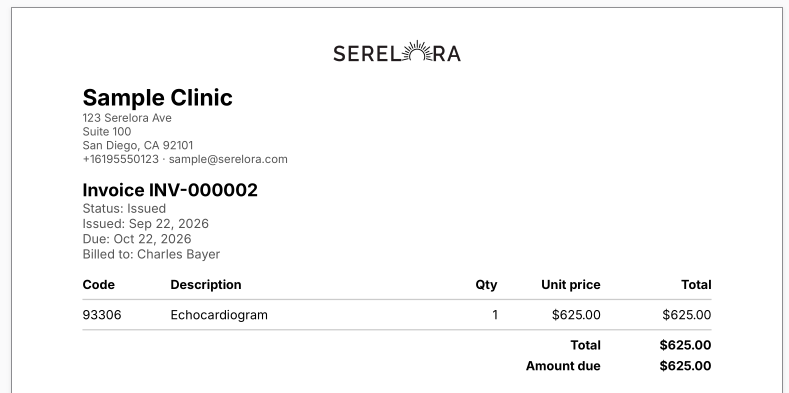Screen dimensions: 789x393
Task: Click the SERELORA brand wordmark
Action: click(397, 51)
